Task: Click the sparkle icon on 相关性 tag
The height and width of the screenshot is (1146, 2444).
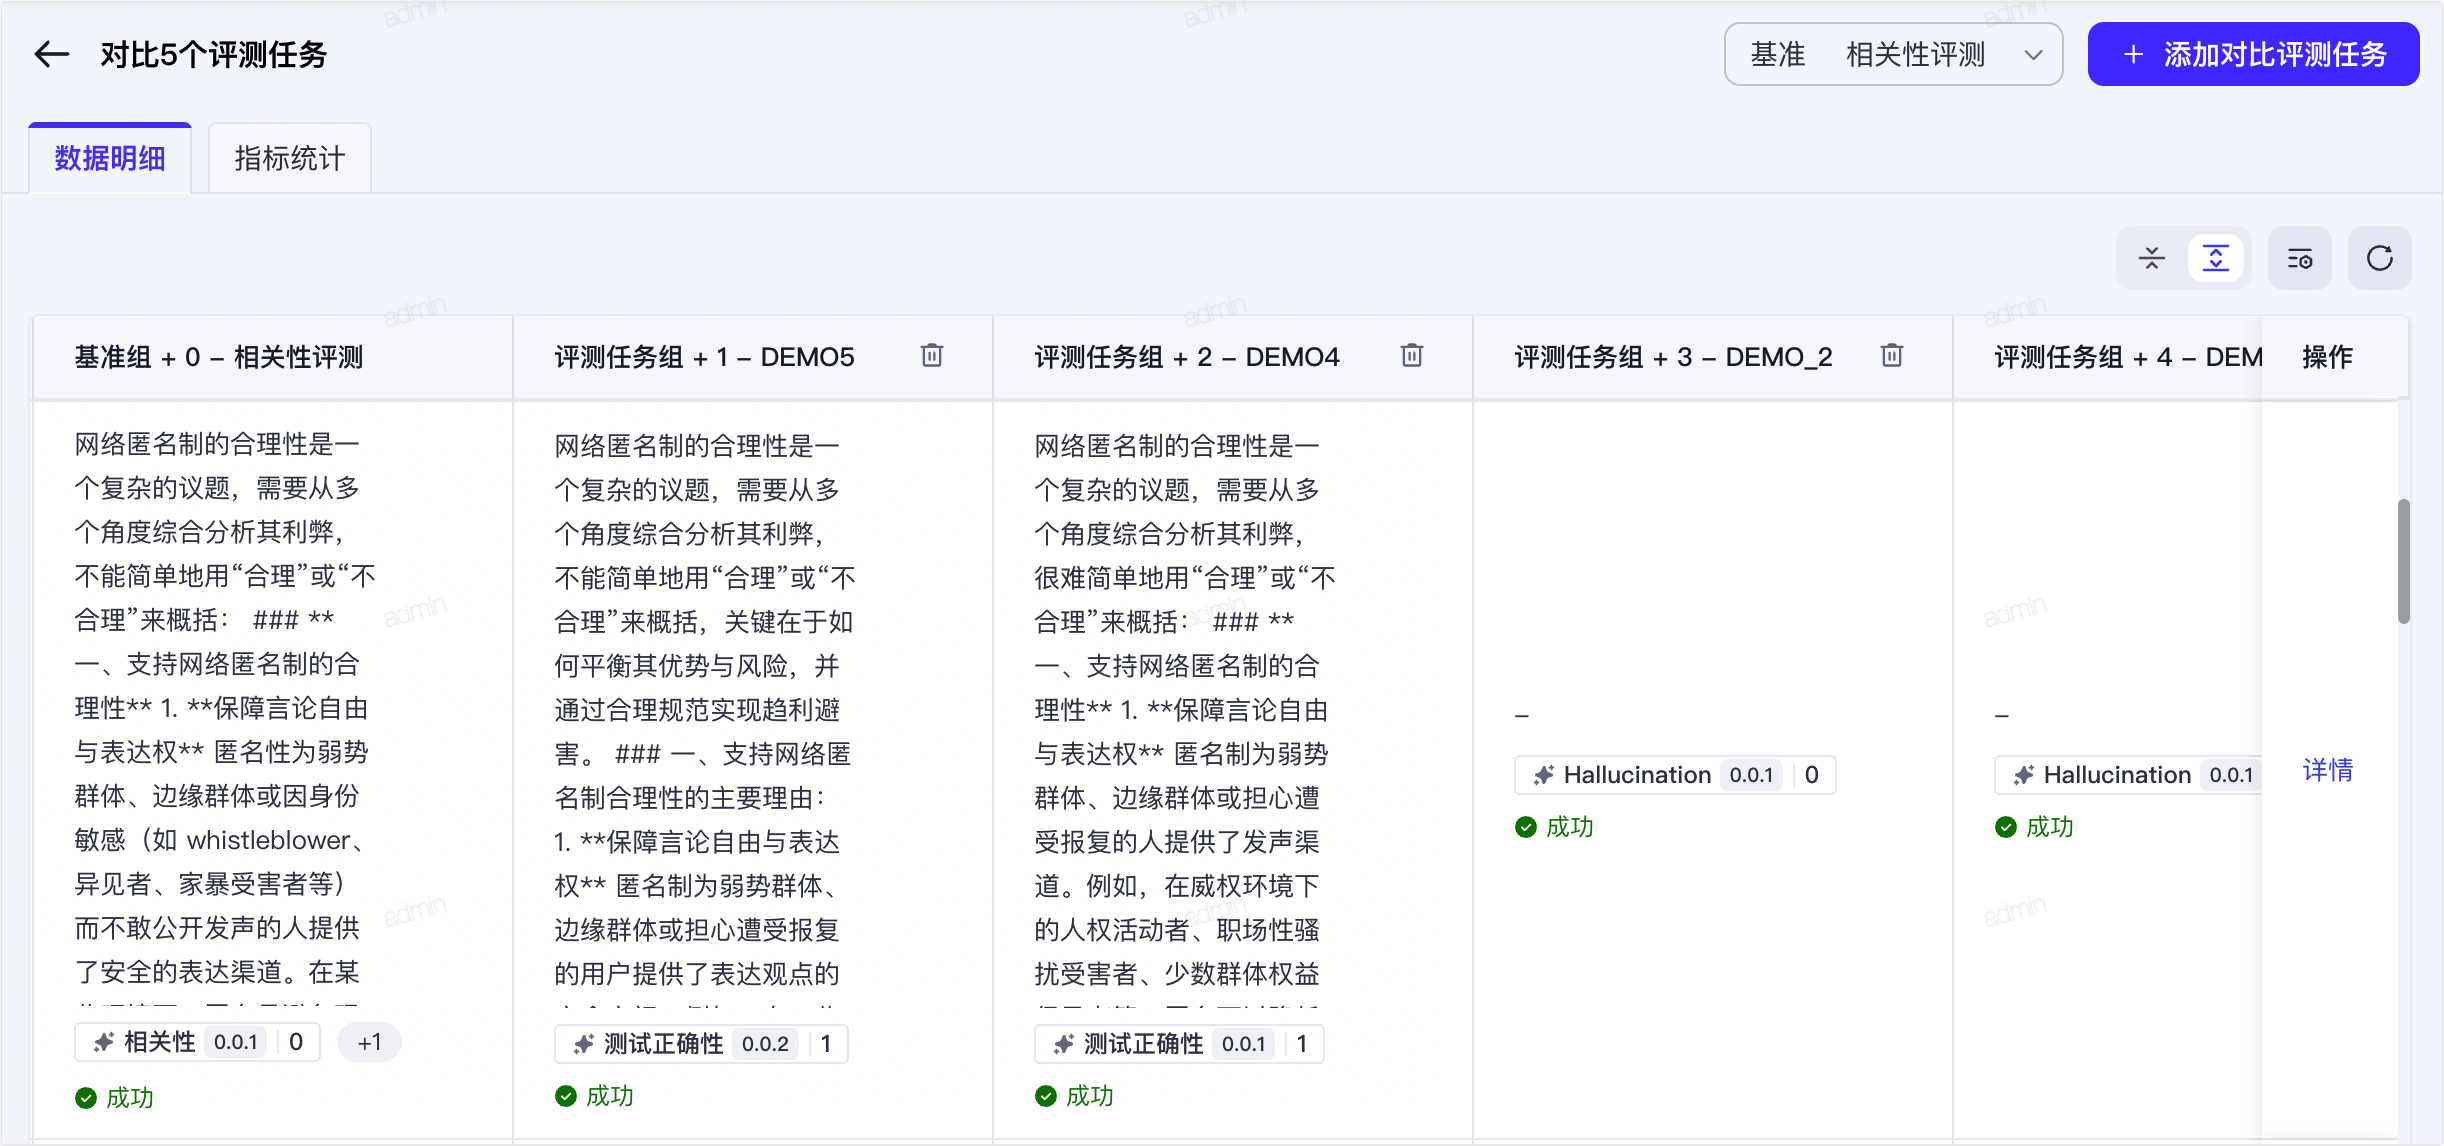Action: pos(103,1042)
